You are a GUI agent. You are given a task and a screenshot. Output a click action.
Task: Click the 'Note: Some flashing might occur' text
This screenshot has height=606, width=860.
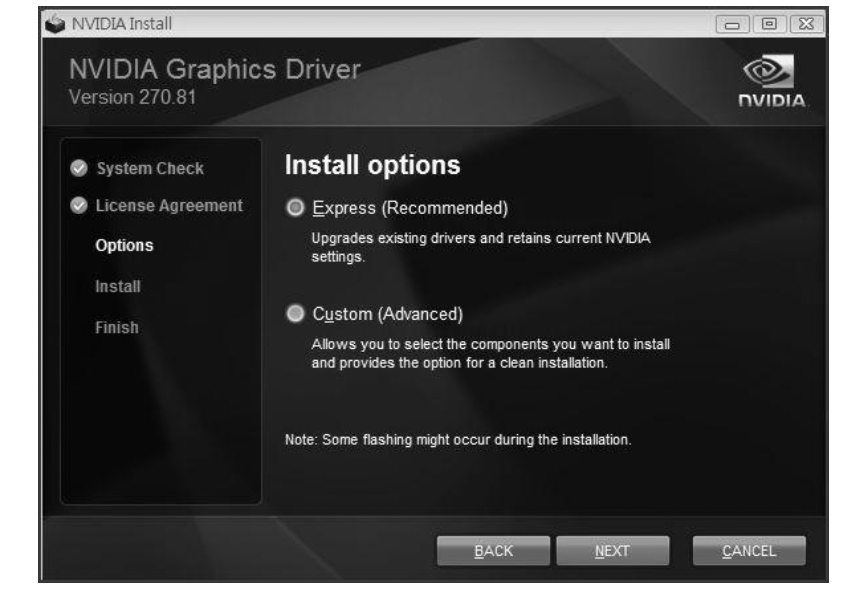(x=458, y=440)
